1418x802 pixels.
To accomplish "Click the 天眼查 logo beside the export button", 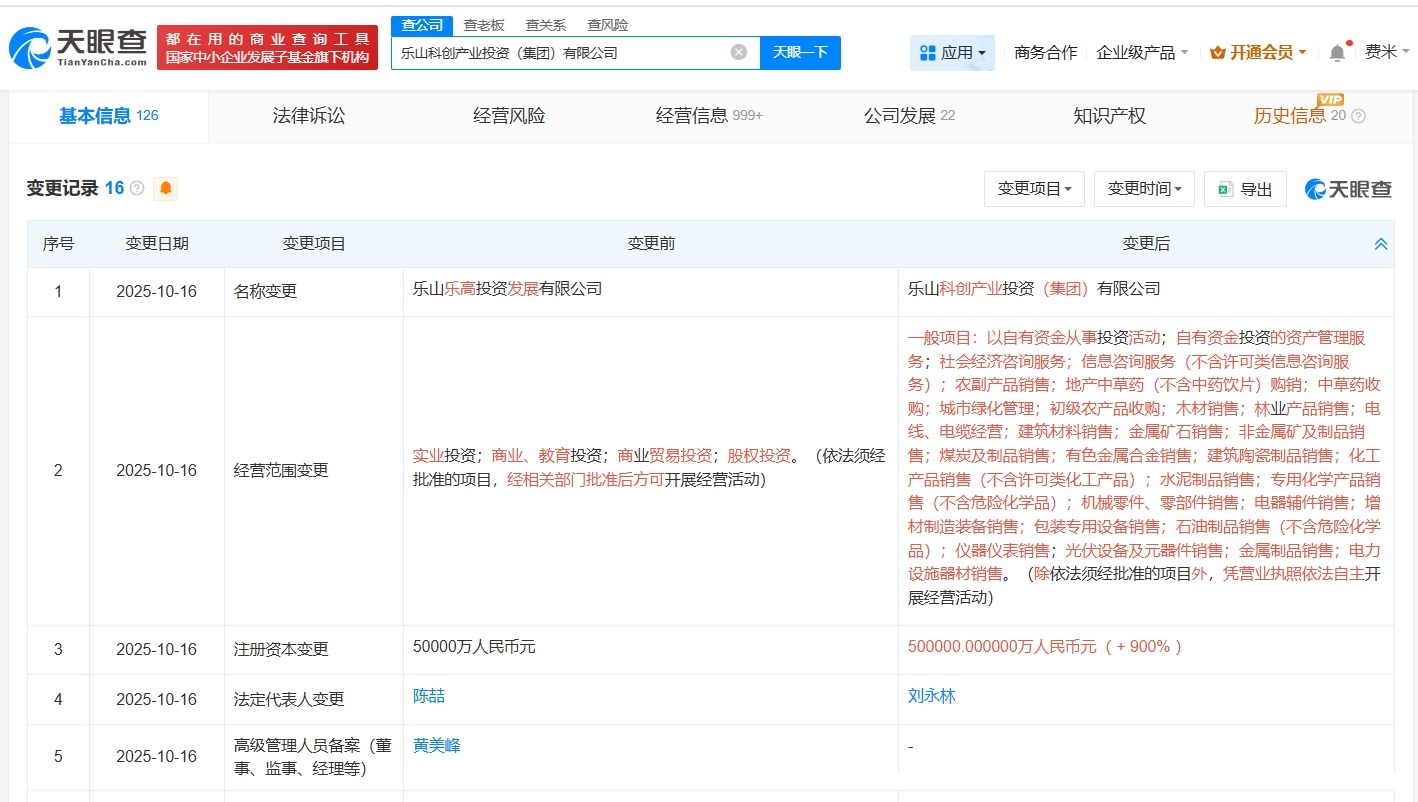I will [1346, 189].
